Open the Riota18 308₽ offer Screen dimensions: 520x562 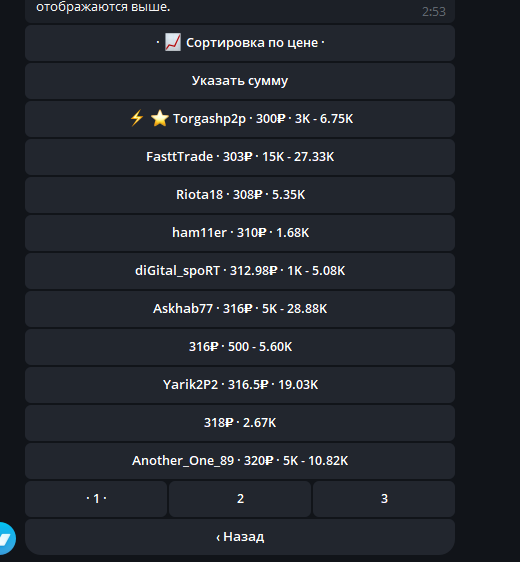(x=240, y=195)
